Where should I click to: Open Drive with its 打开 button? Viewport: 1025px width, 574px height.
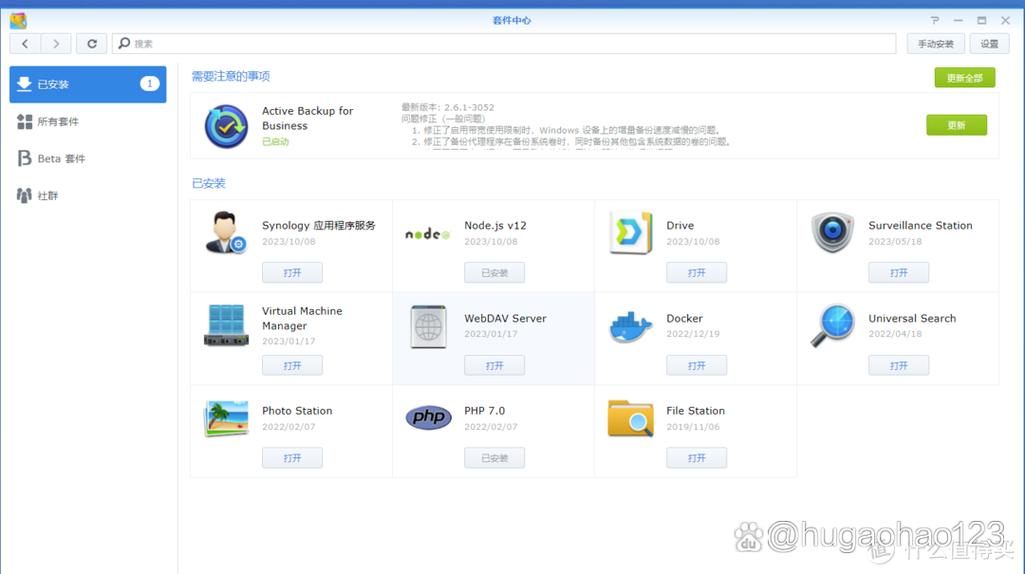click(696, 273)
